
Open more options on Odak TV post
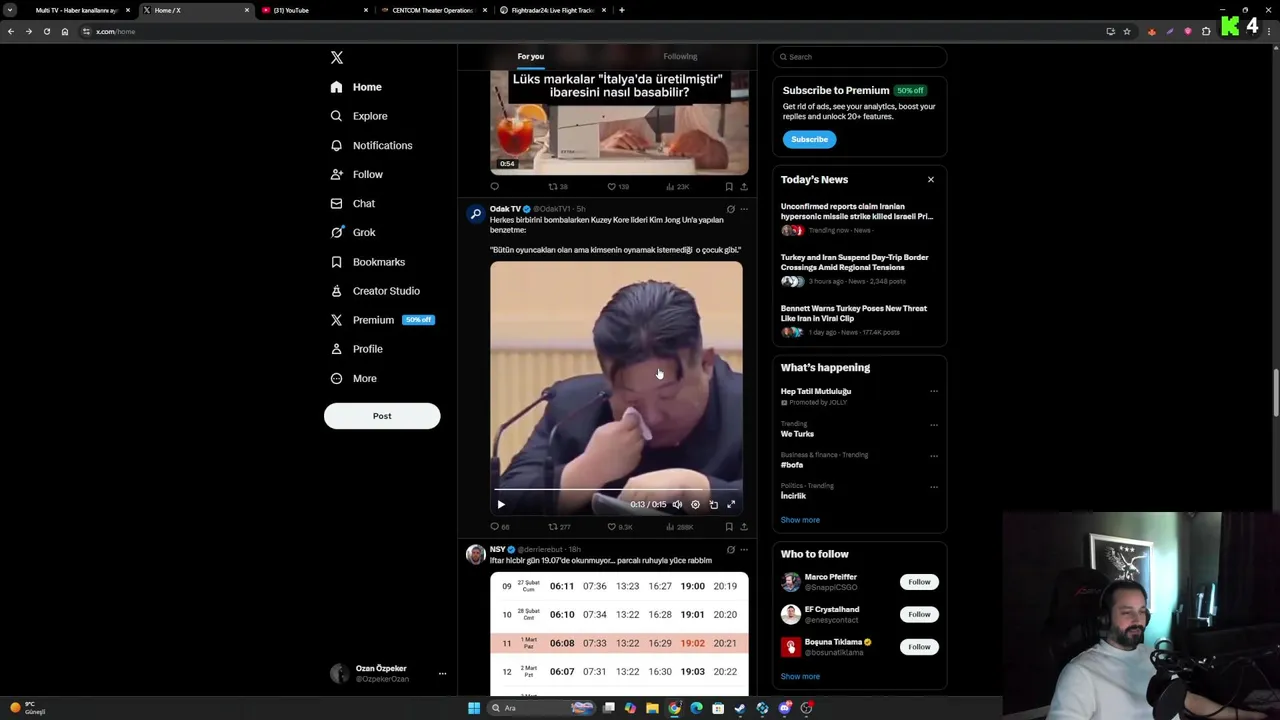pos(744,209)
